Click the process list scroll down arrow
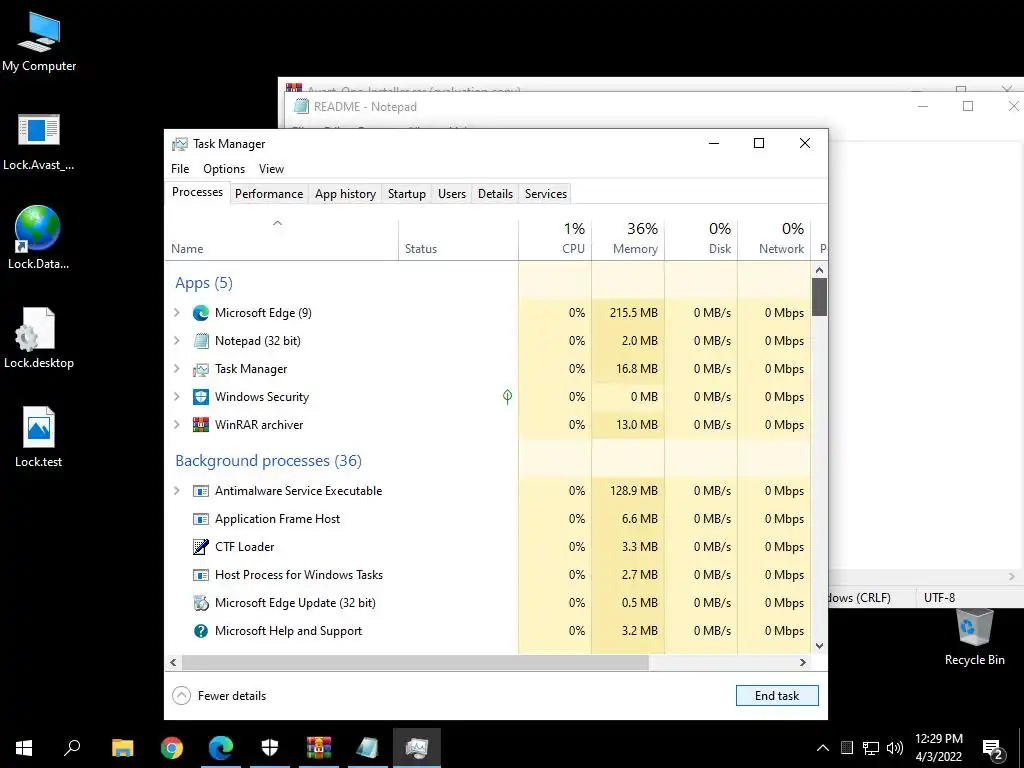Viewport: 1024px width, 768px height. pos(820,646)
